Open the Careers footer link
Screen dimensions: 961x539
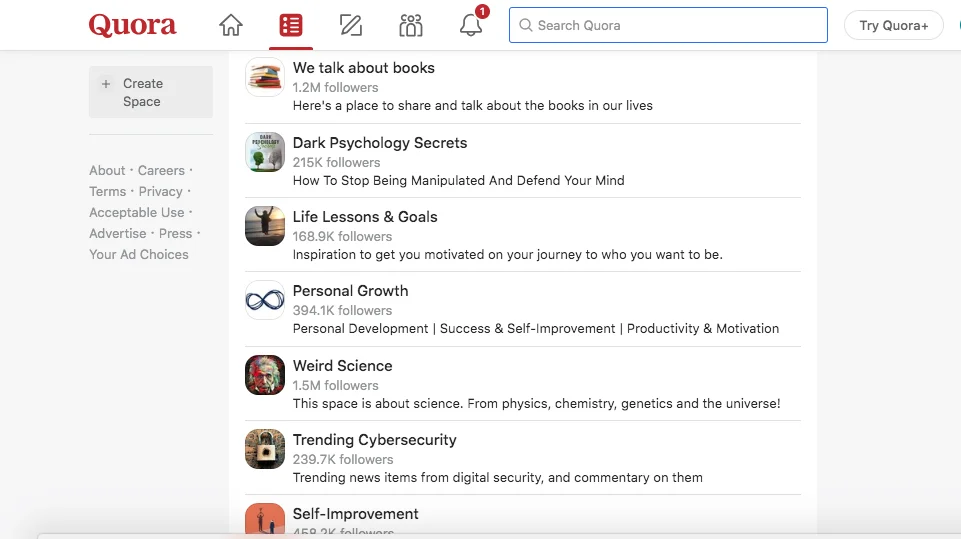tap(161, 171)
